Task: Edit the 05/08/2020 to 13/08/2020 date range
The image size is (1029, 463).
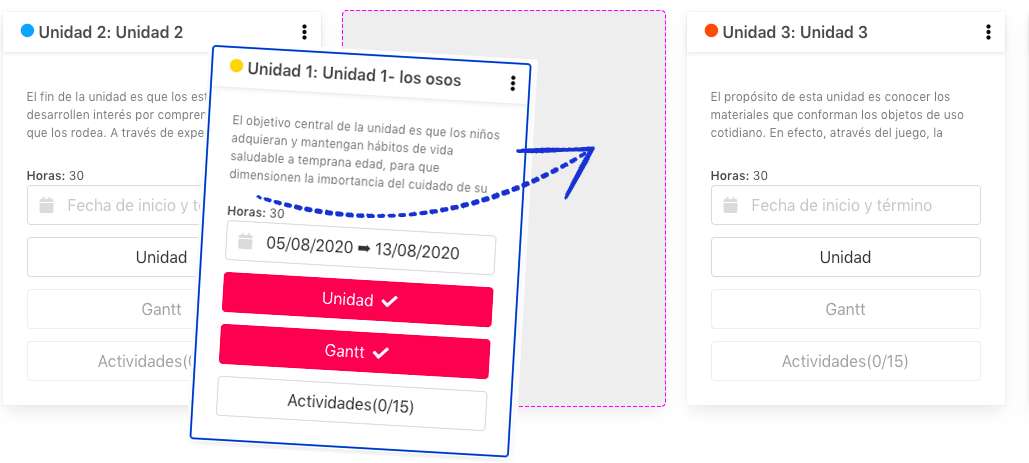Action: click(360, 248)
